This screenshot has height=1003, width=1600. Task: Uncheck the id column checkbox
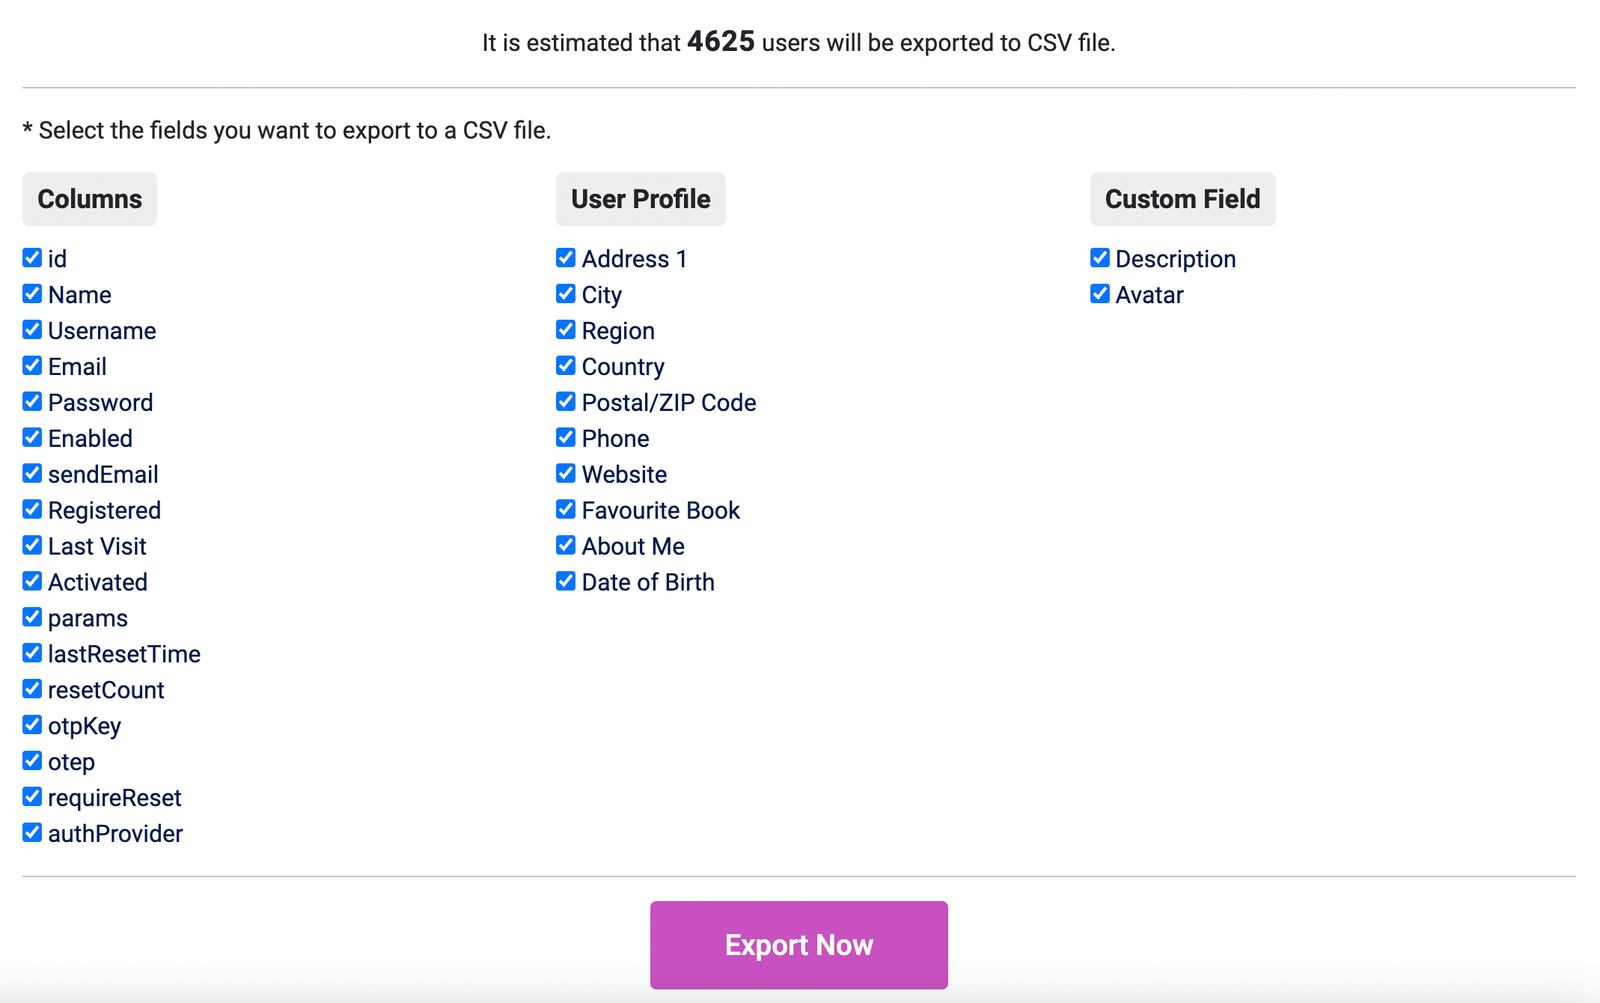coord(31,257)
